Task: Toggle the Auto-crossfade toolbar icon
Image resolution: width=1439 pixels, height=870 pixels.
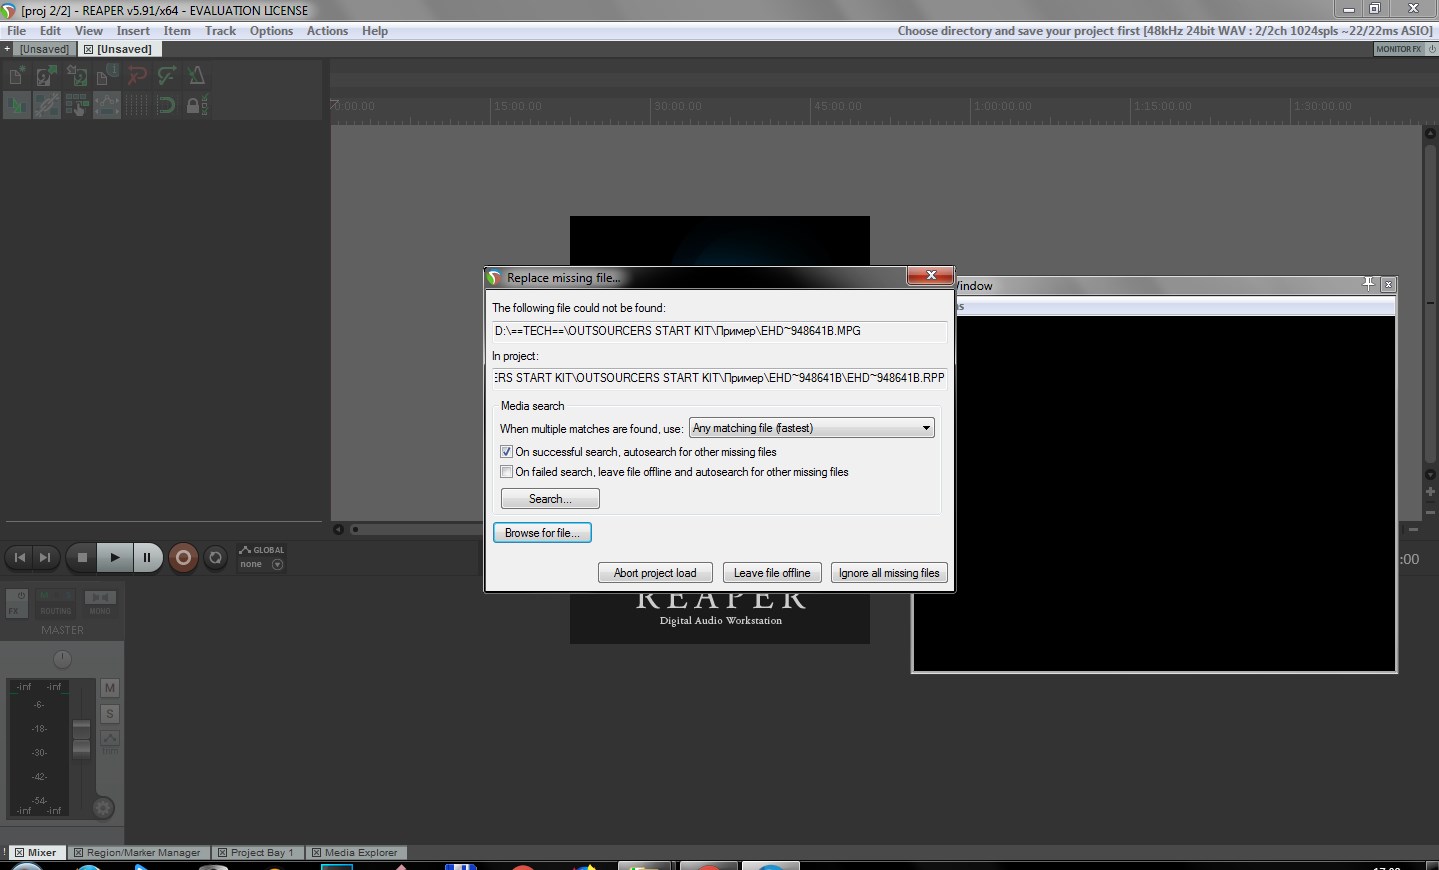Action: coord(17,105)
